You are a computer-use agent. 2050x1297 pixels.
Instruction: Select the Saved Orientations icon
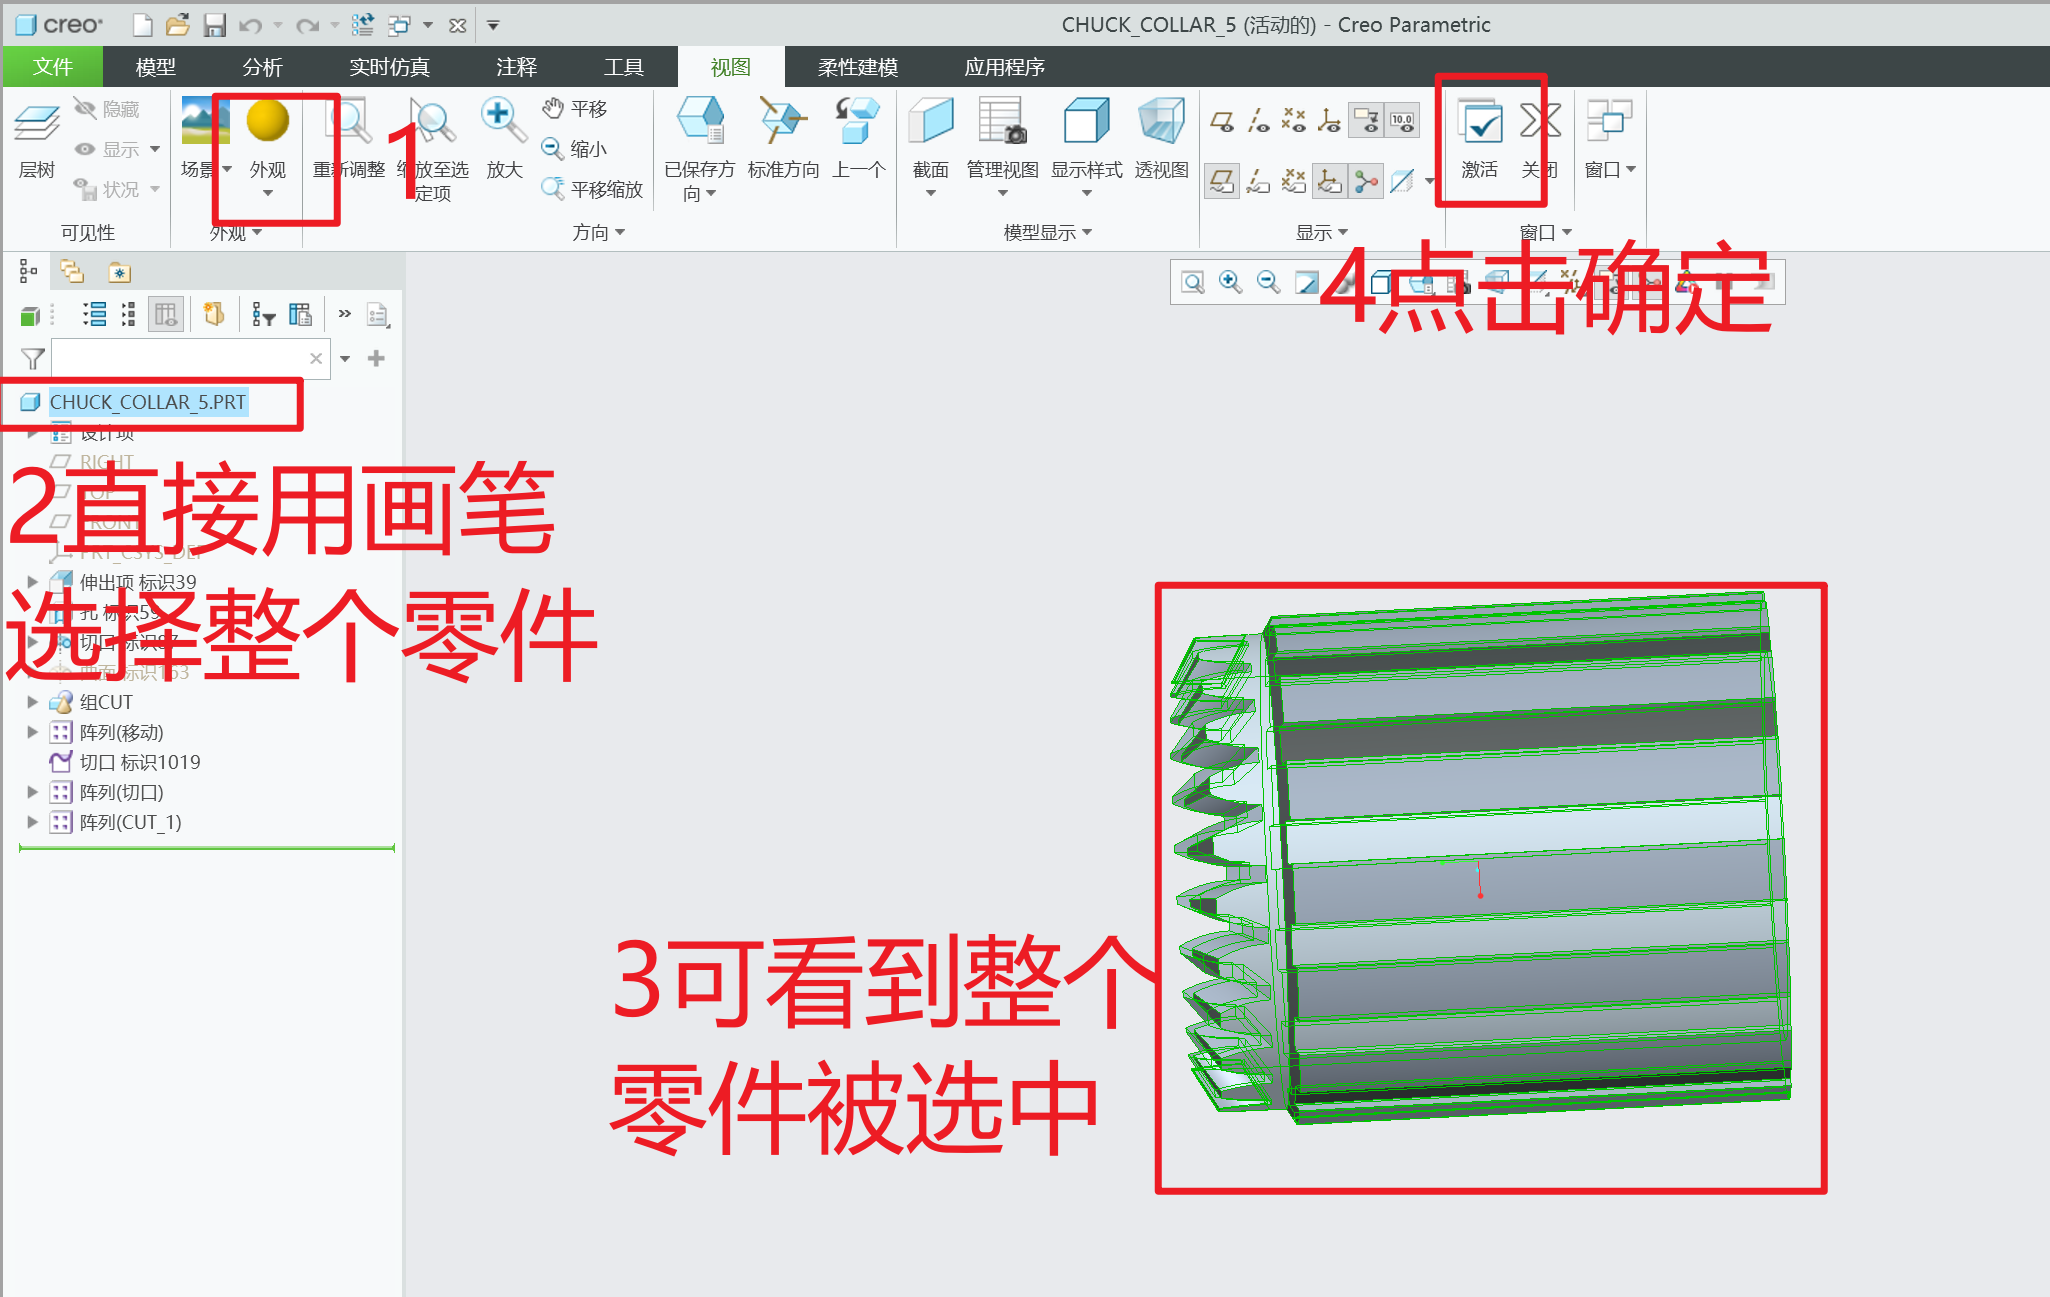click(x=699, y=121)
